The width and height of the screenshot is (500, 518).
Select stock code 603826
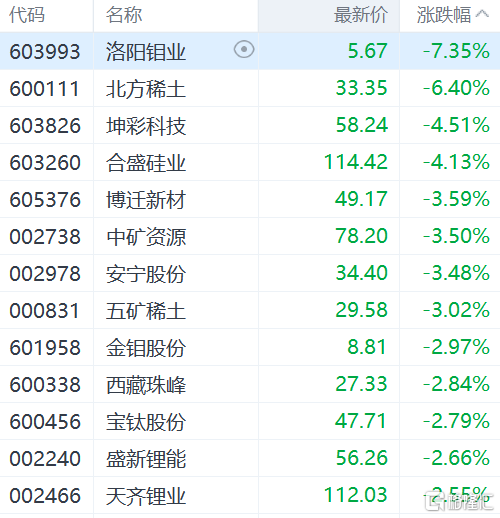click(x=45, y=126)
